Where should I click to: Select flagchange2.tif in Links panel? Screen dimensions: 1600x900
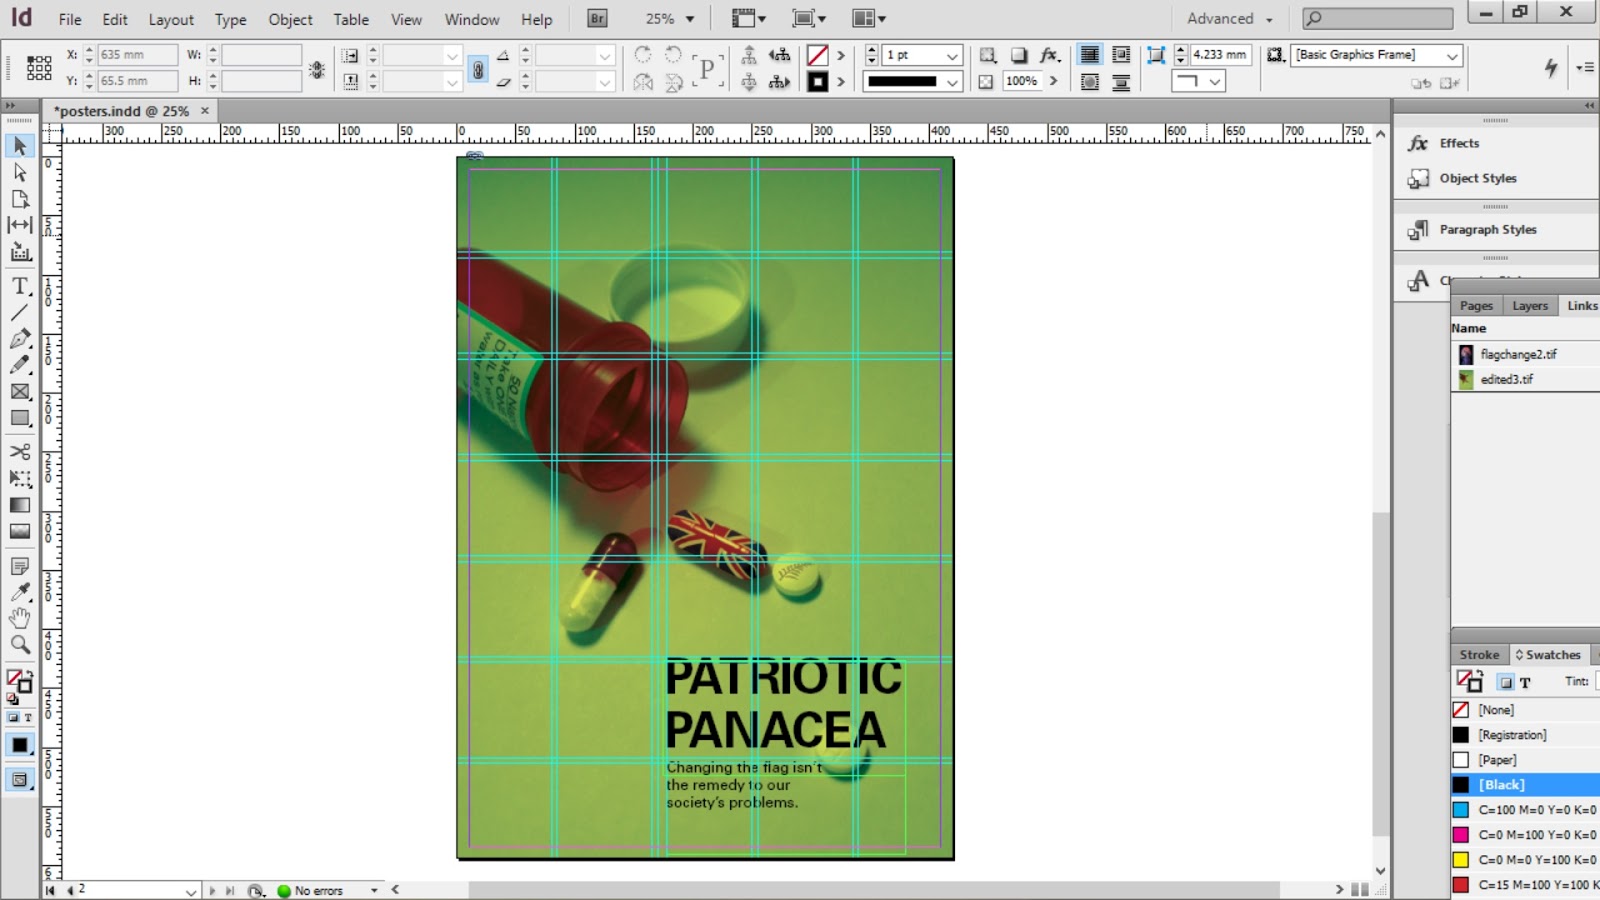pyautogui.click(x=1518, y=354)
